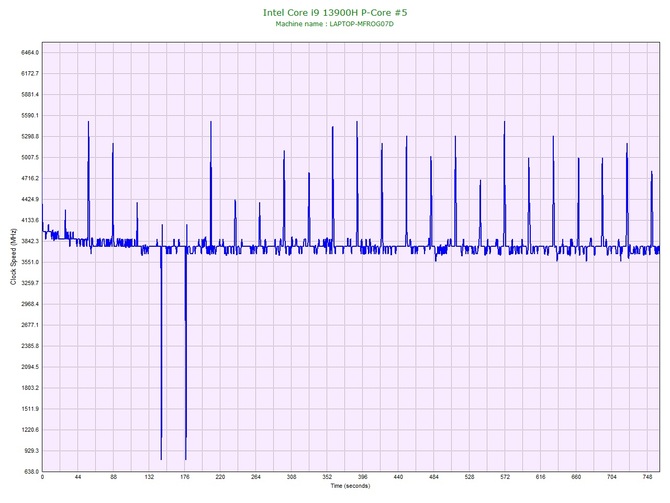The height and width of the screenshot is (503, 670).
Task: Click the 2094.5 y-axis value
Action: pos(30,367)
